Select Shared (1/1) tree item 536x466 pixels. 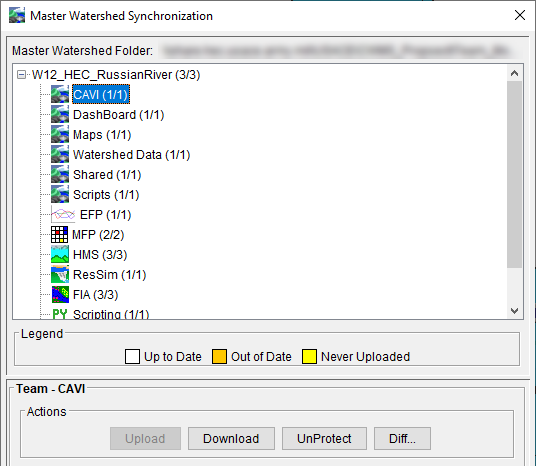[x=107, y=175]
